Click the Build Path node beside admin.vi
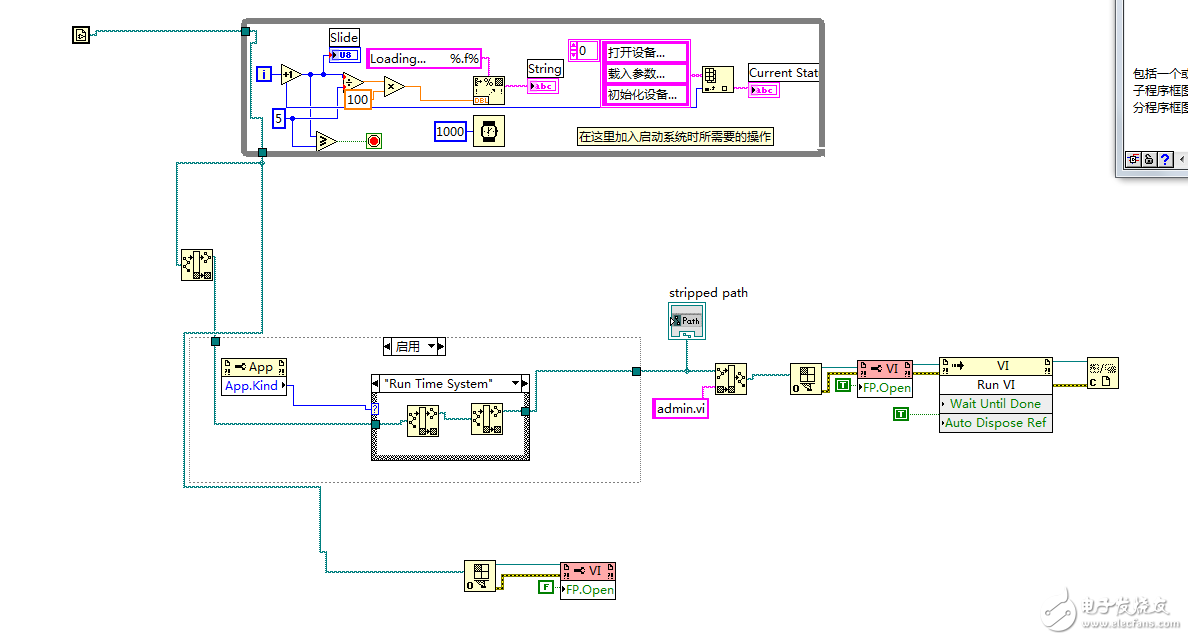Viewport: 1188px width, 640px height. tap(730, 379)
